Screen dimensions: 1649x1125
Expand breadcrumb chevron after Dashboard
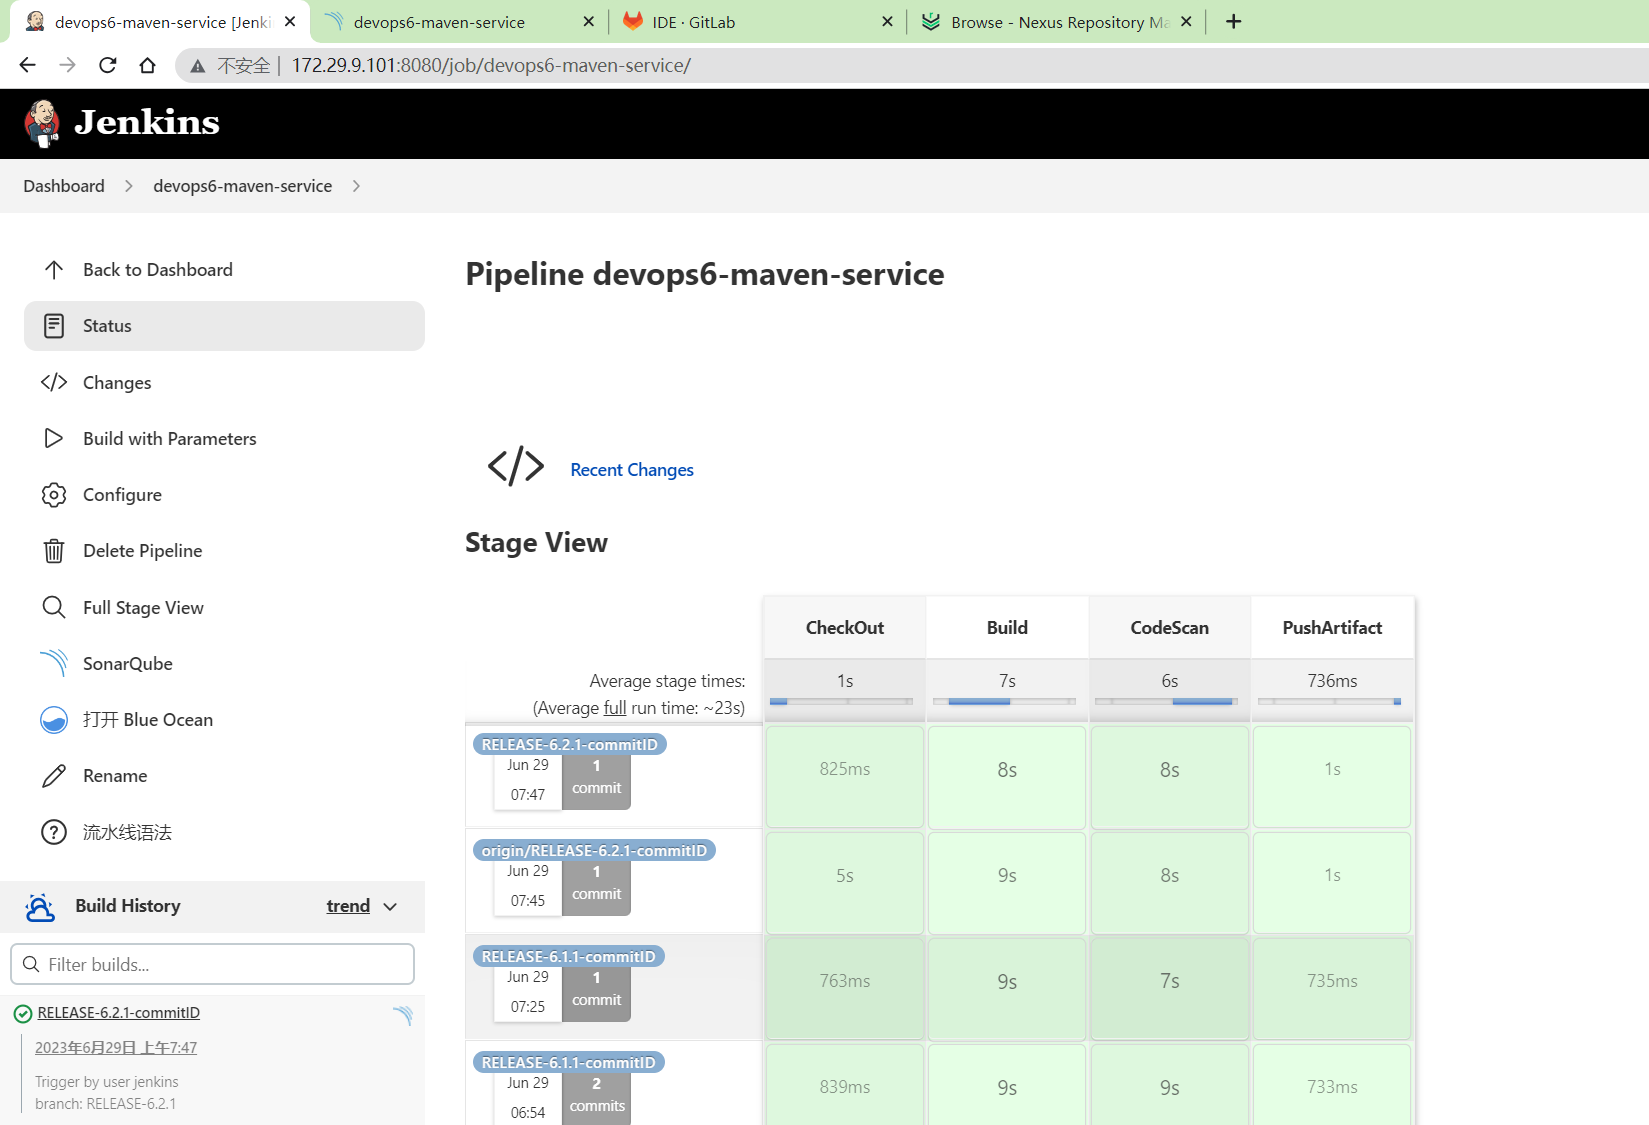click(129, 186)
